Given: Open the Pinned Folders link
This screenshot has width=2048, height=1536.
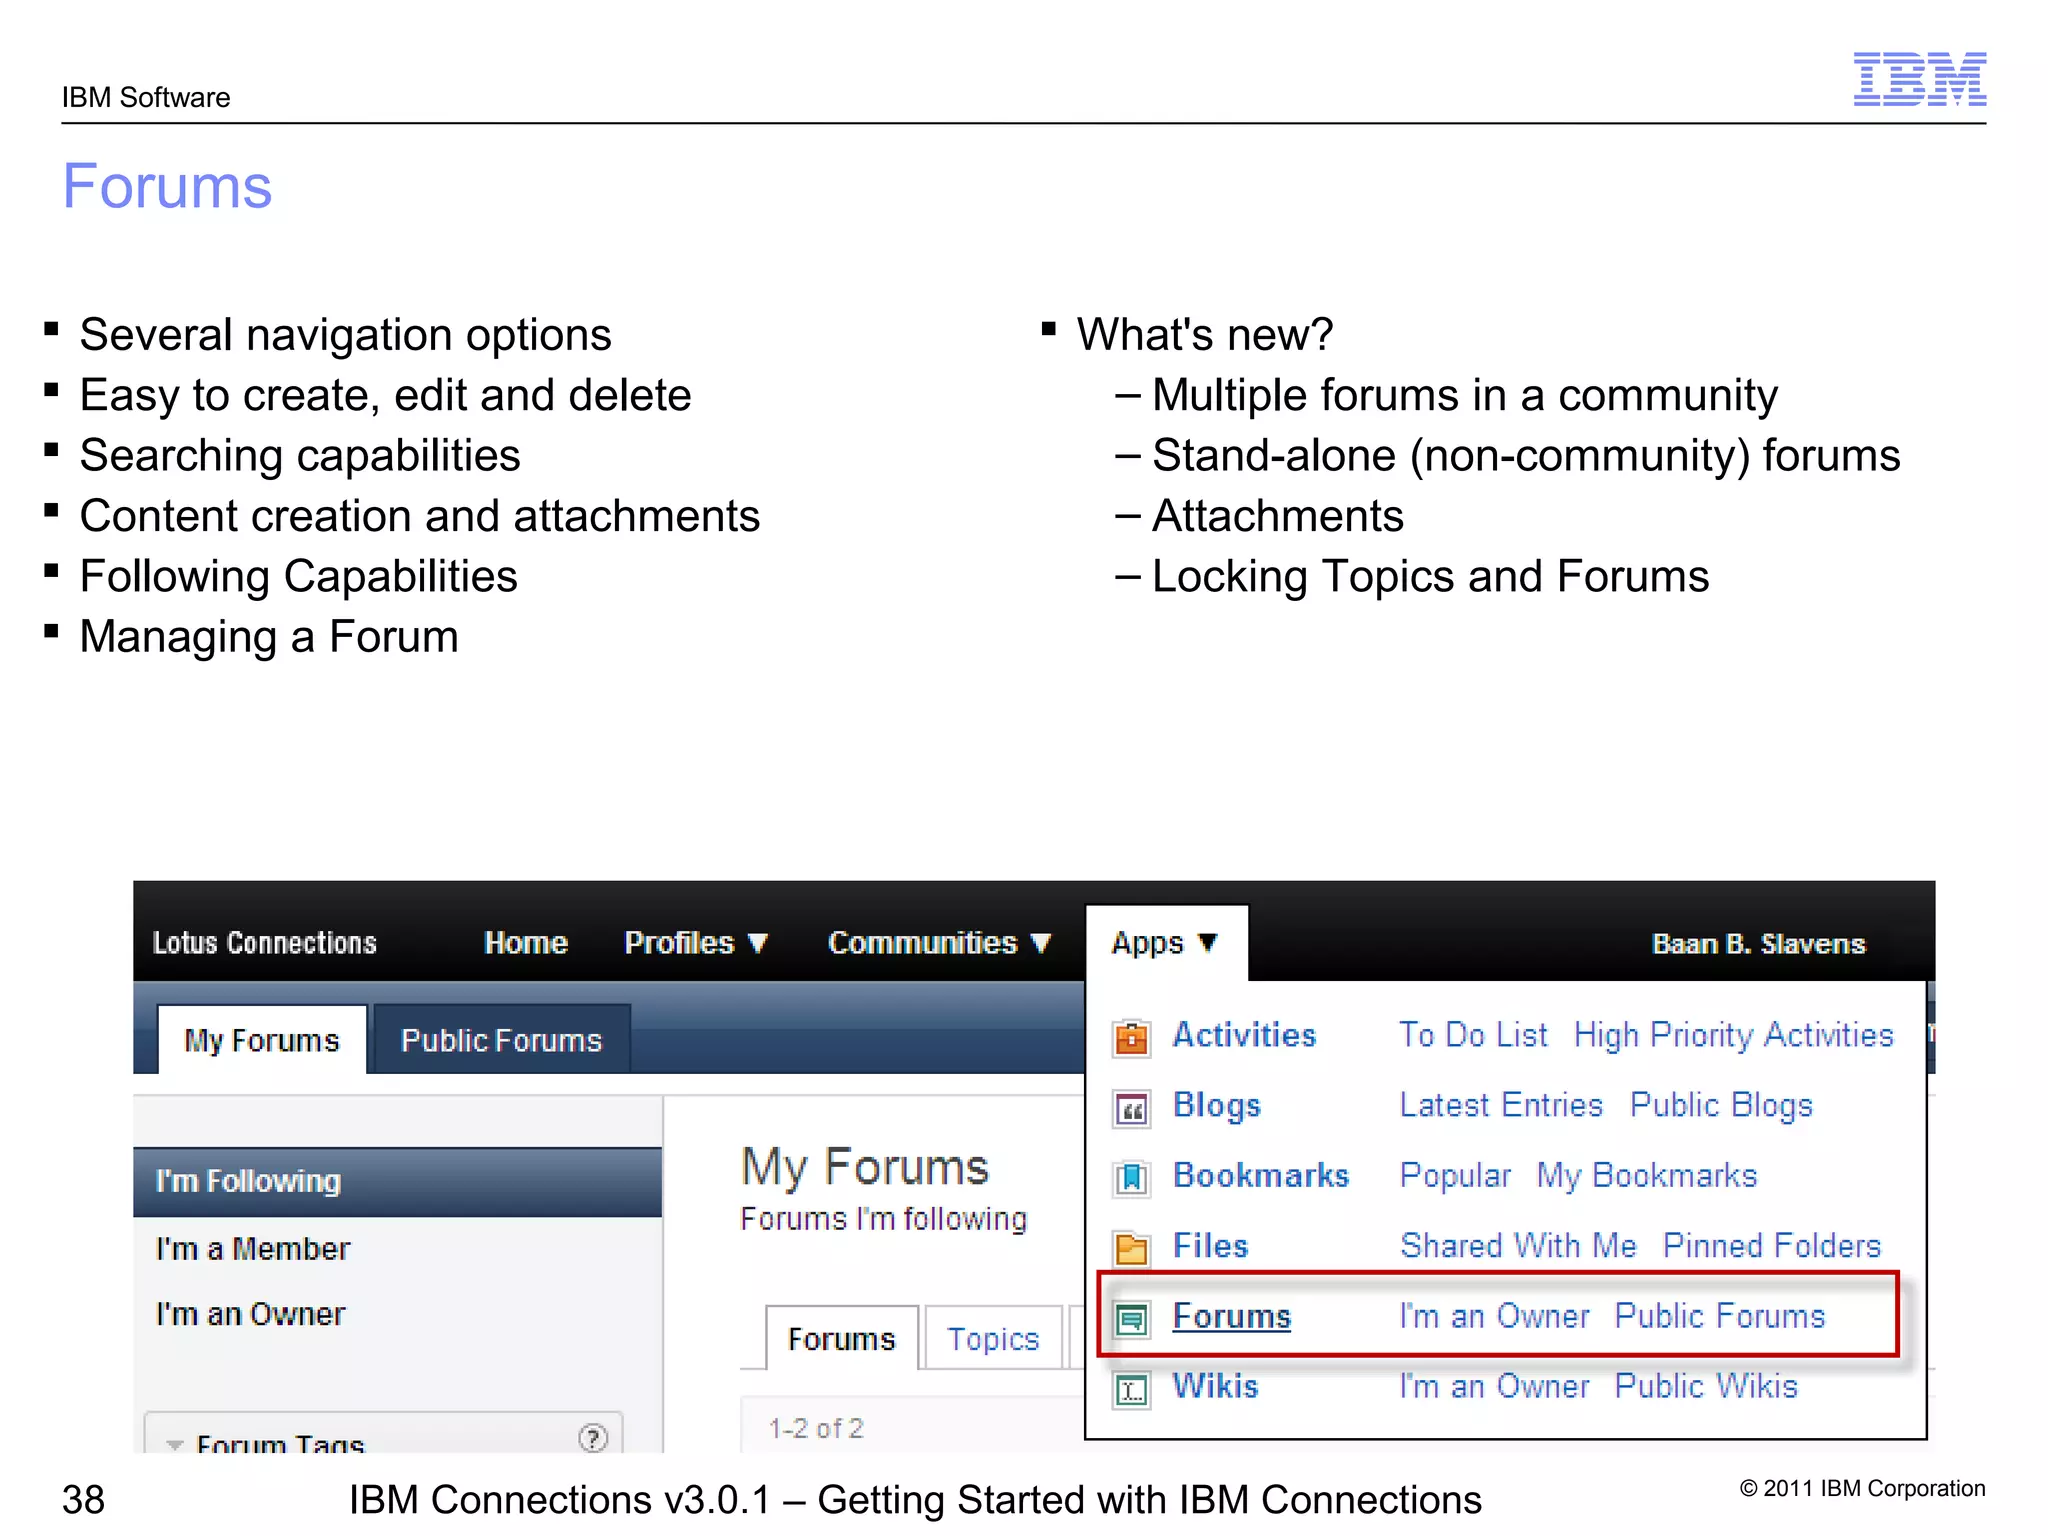Looking at the screenshot, I should [1772, 1246].
